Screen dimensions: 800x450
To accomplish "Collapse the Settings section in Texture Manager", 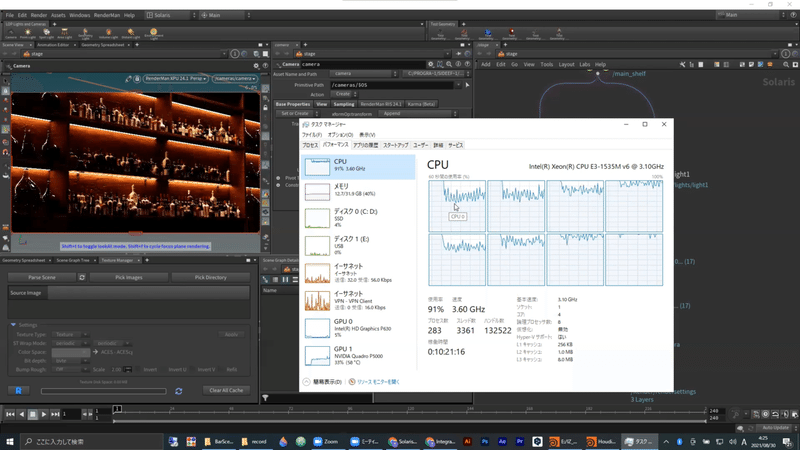I will [x=14, y=324].
